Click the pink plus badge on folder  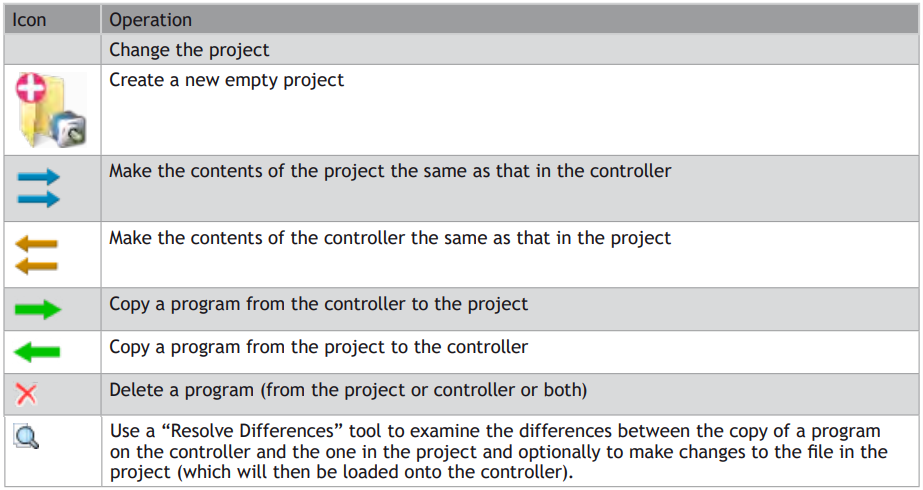(x=31, y=88)
